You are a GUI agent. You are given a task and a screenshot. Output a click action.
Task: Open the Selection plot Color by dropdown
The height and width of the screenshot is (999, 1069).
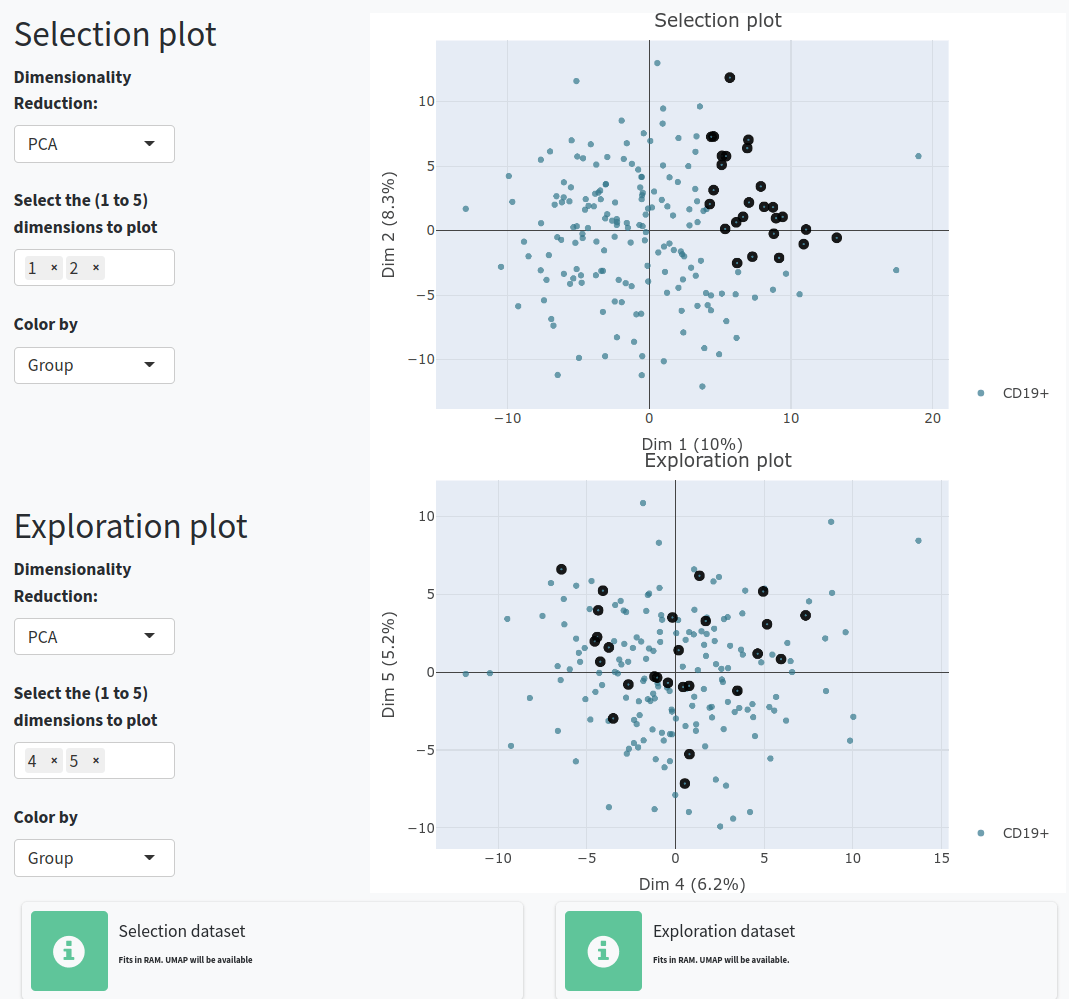[x=94, y=365]
